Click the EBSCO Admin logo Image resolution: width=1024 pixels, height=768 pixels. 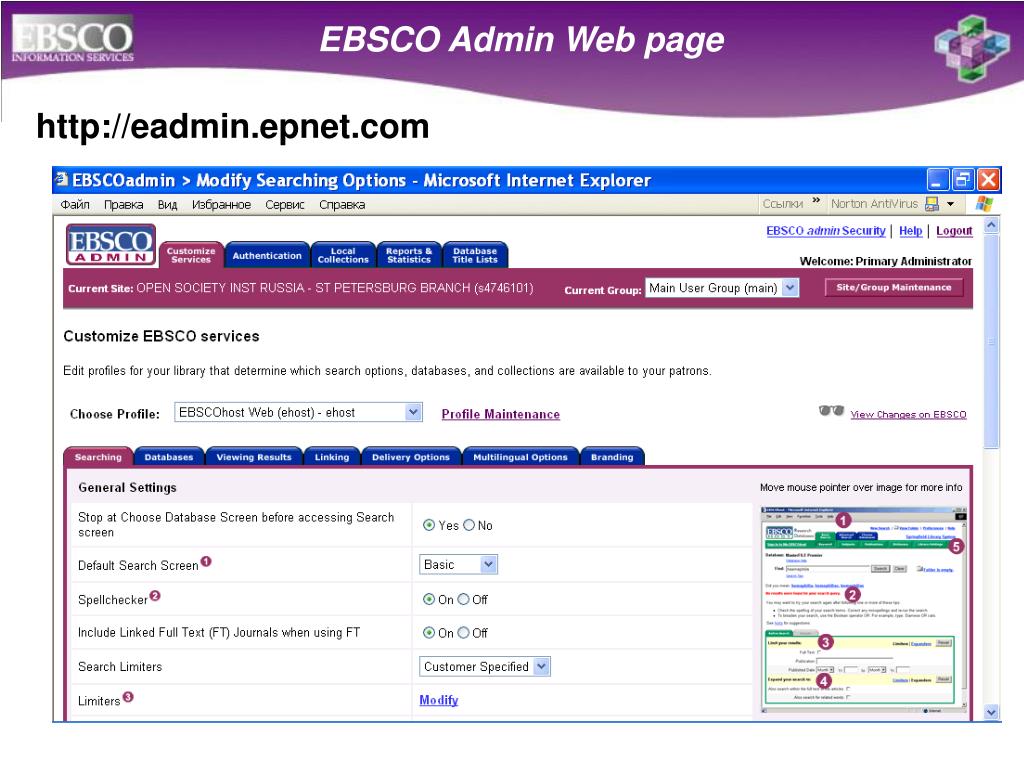point(110,245)
